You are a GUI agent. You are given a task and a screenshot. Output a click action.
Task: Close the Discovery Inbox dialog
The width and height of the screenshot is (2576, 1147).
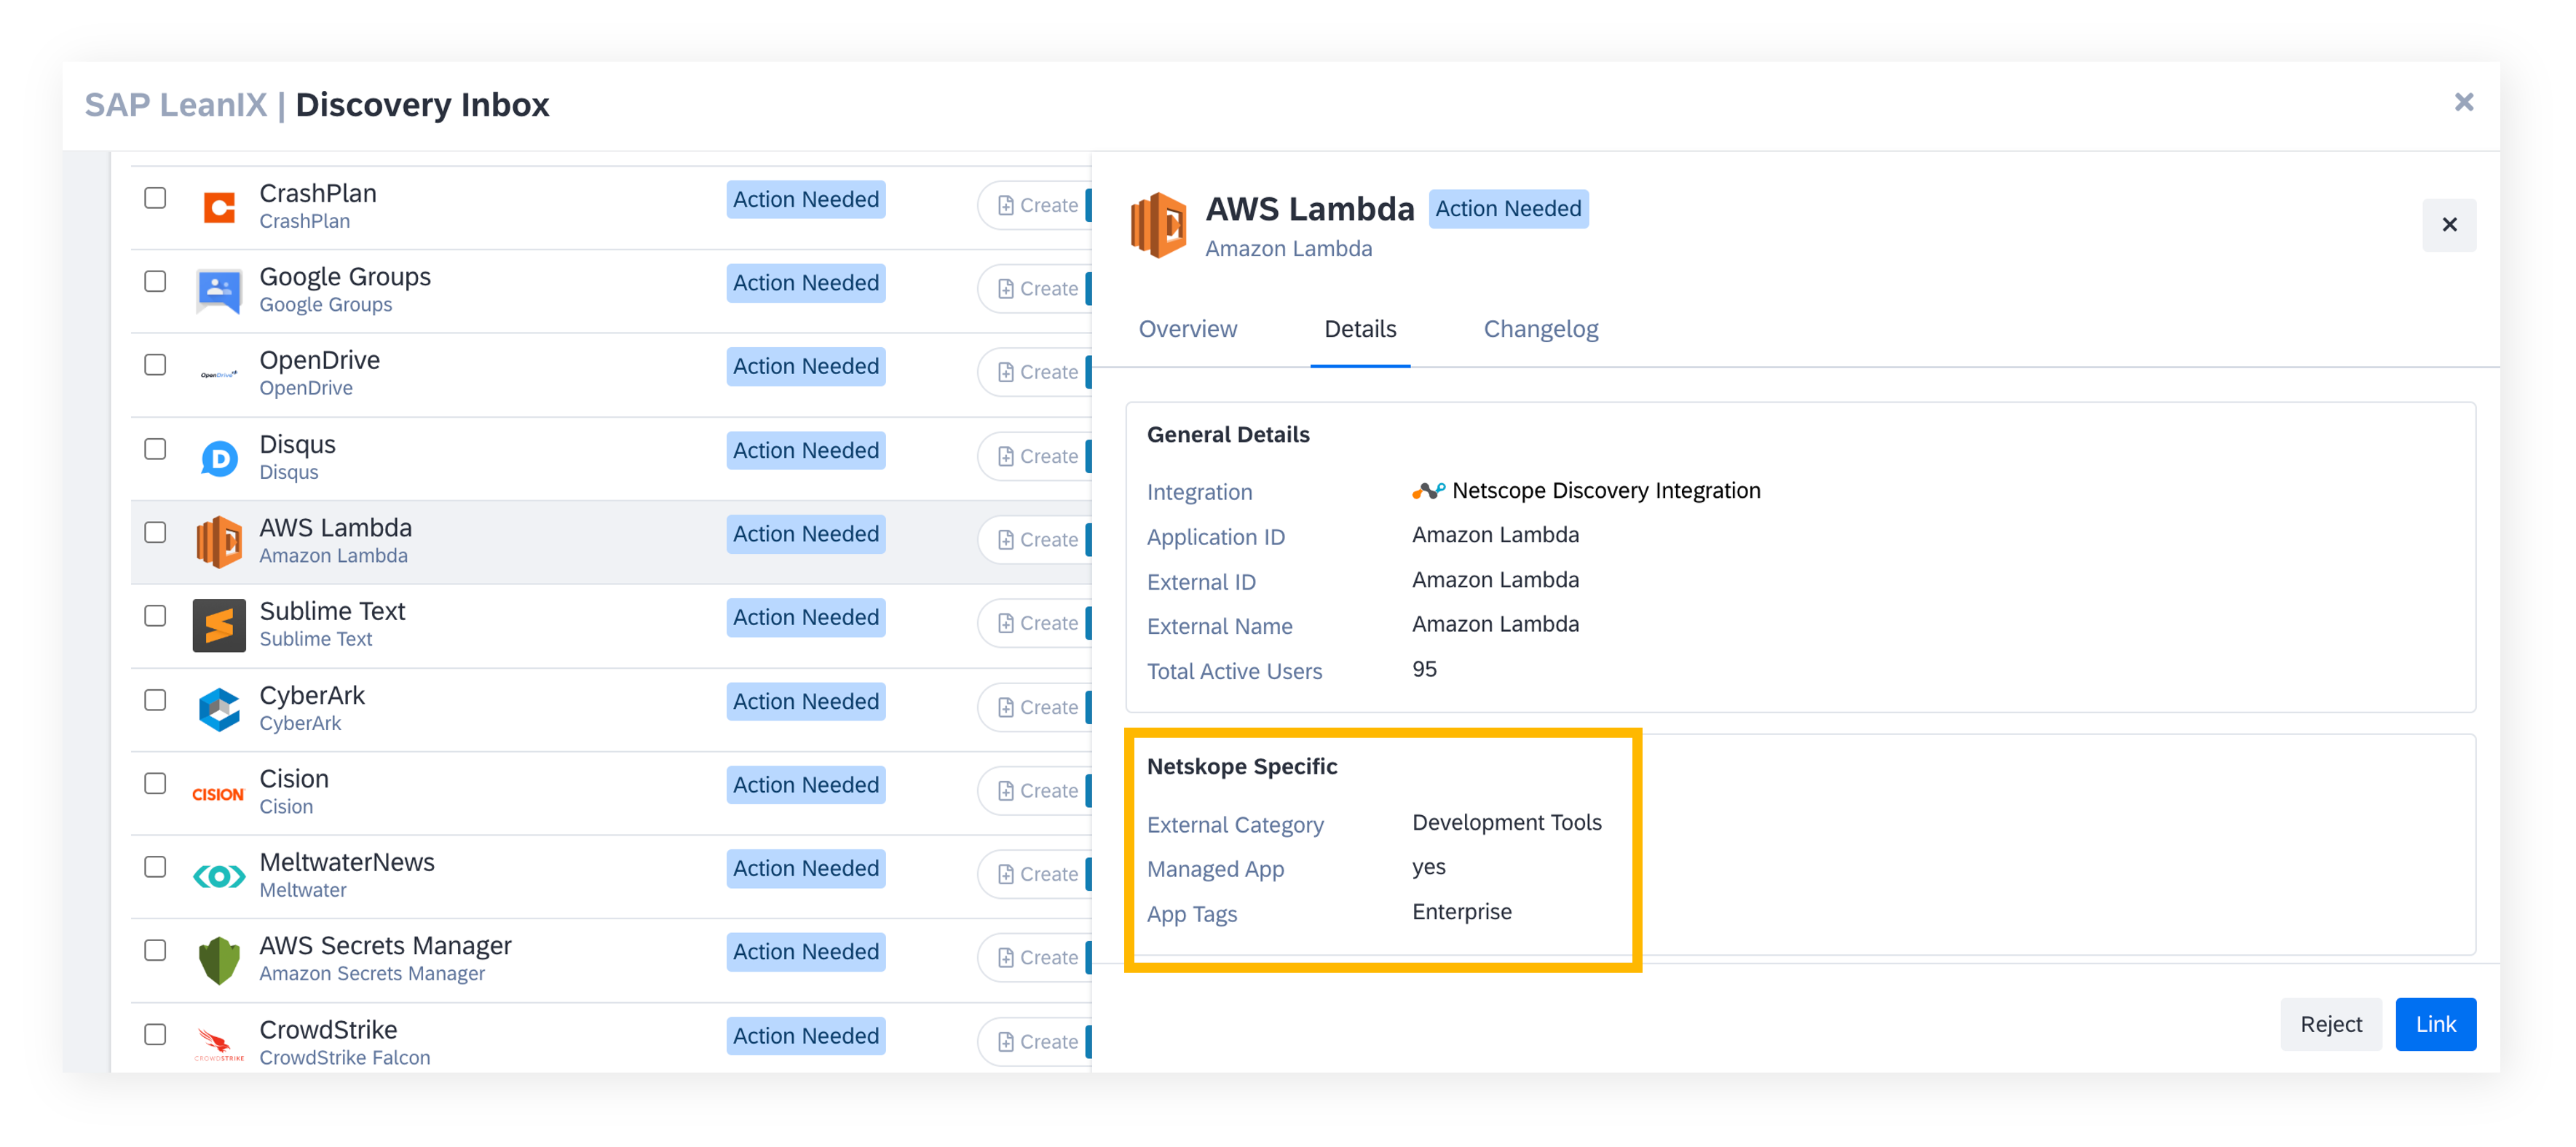(2464, 102)
